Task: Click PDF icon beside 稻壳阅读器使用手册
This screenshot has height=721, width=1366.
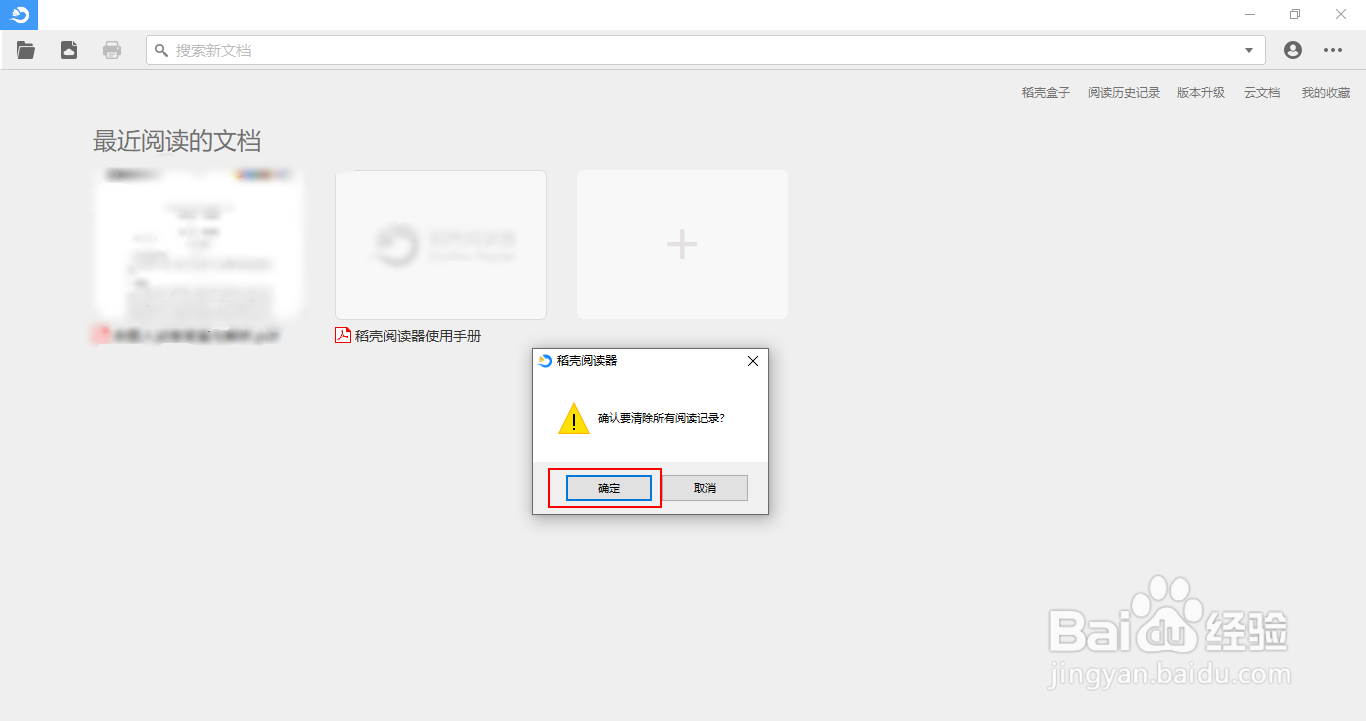Action: pos(343,335)
